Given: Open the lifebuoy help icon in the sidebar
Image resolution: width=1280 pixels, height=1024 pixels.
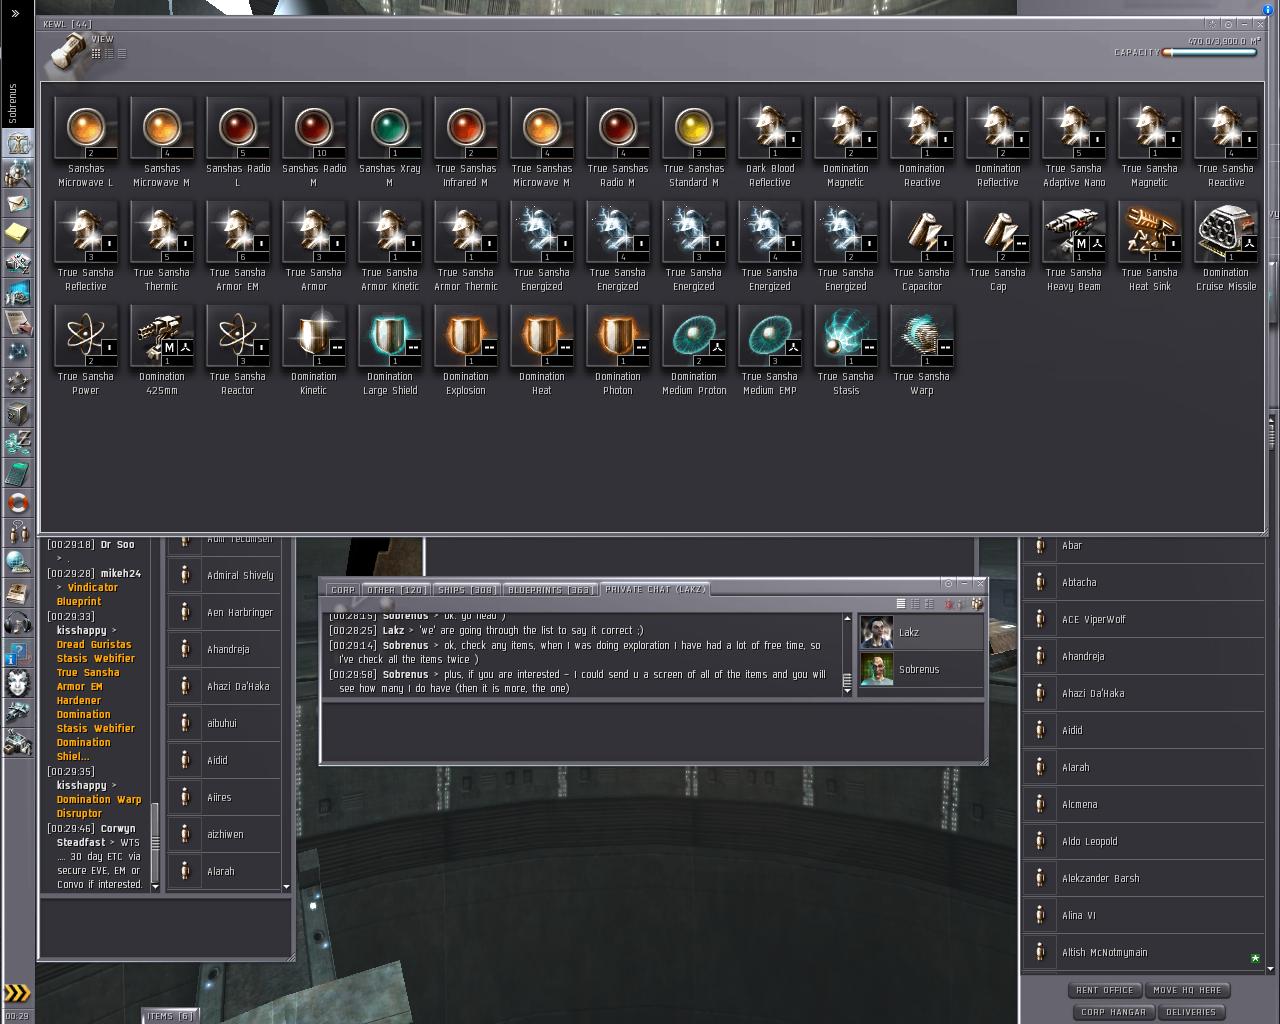Looking at the screenshot, I should (18, 502).
